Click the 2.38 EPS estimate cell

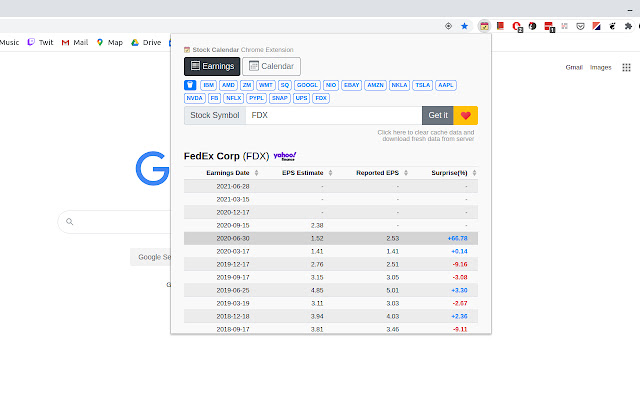coord(317,225)
